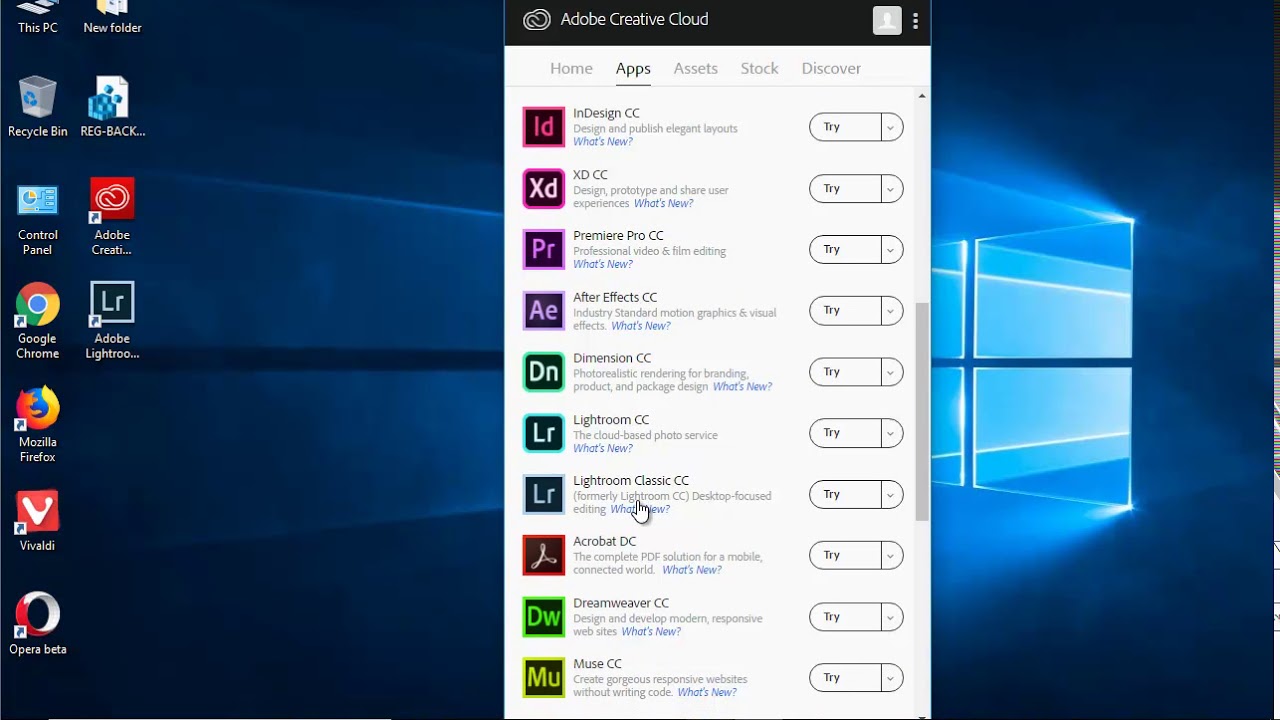Click Try button for Dimension CC
The height and width of the screenshot is (720, 1280).
coord(845,372)
